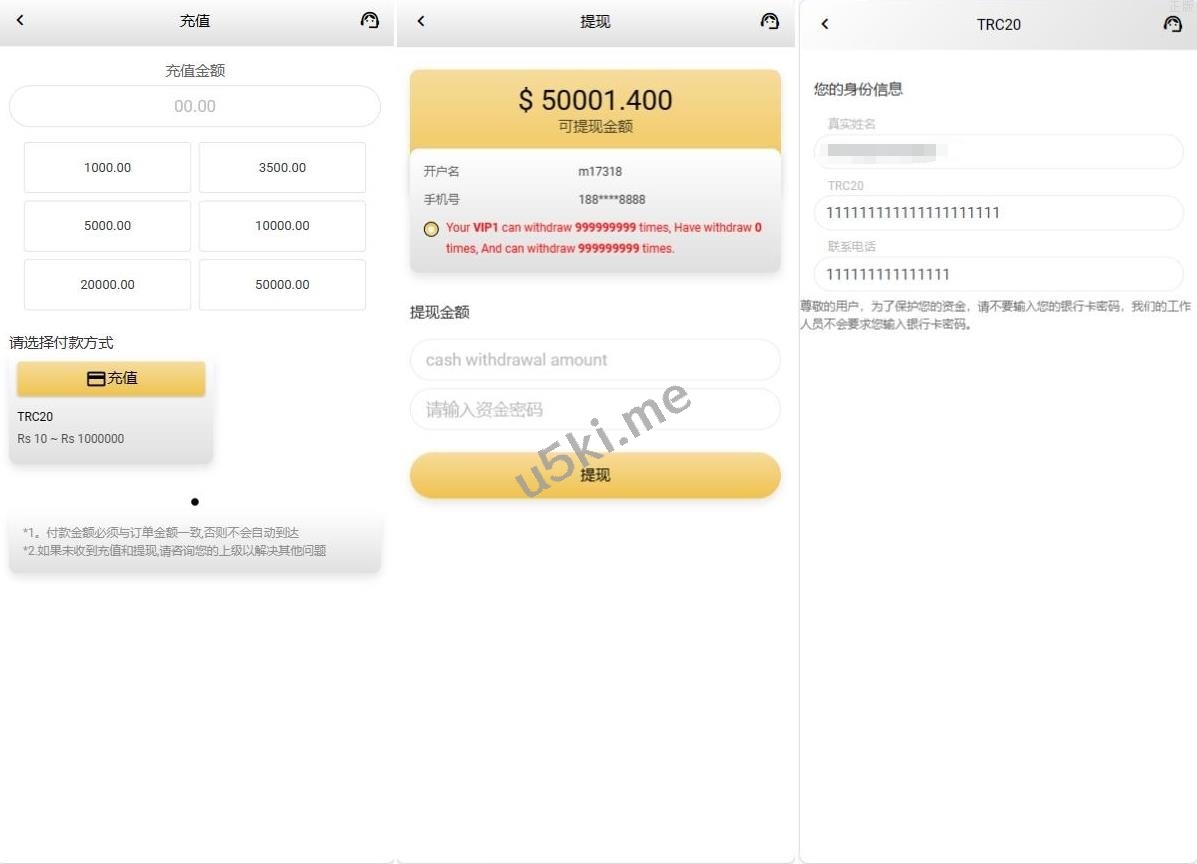Choose the 10000.00 preset amount
Screen dimensions: 1197x864
[x=282, y=226]
